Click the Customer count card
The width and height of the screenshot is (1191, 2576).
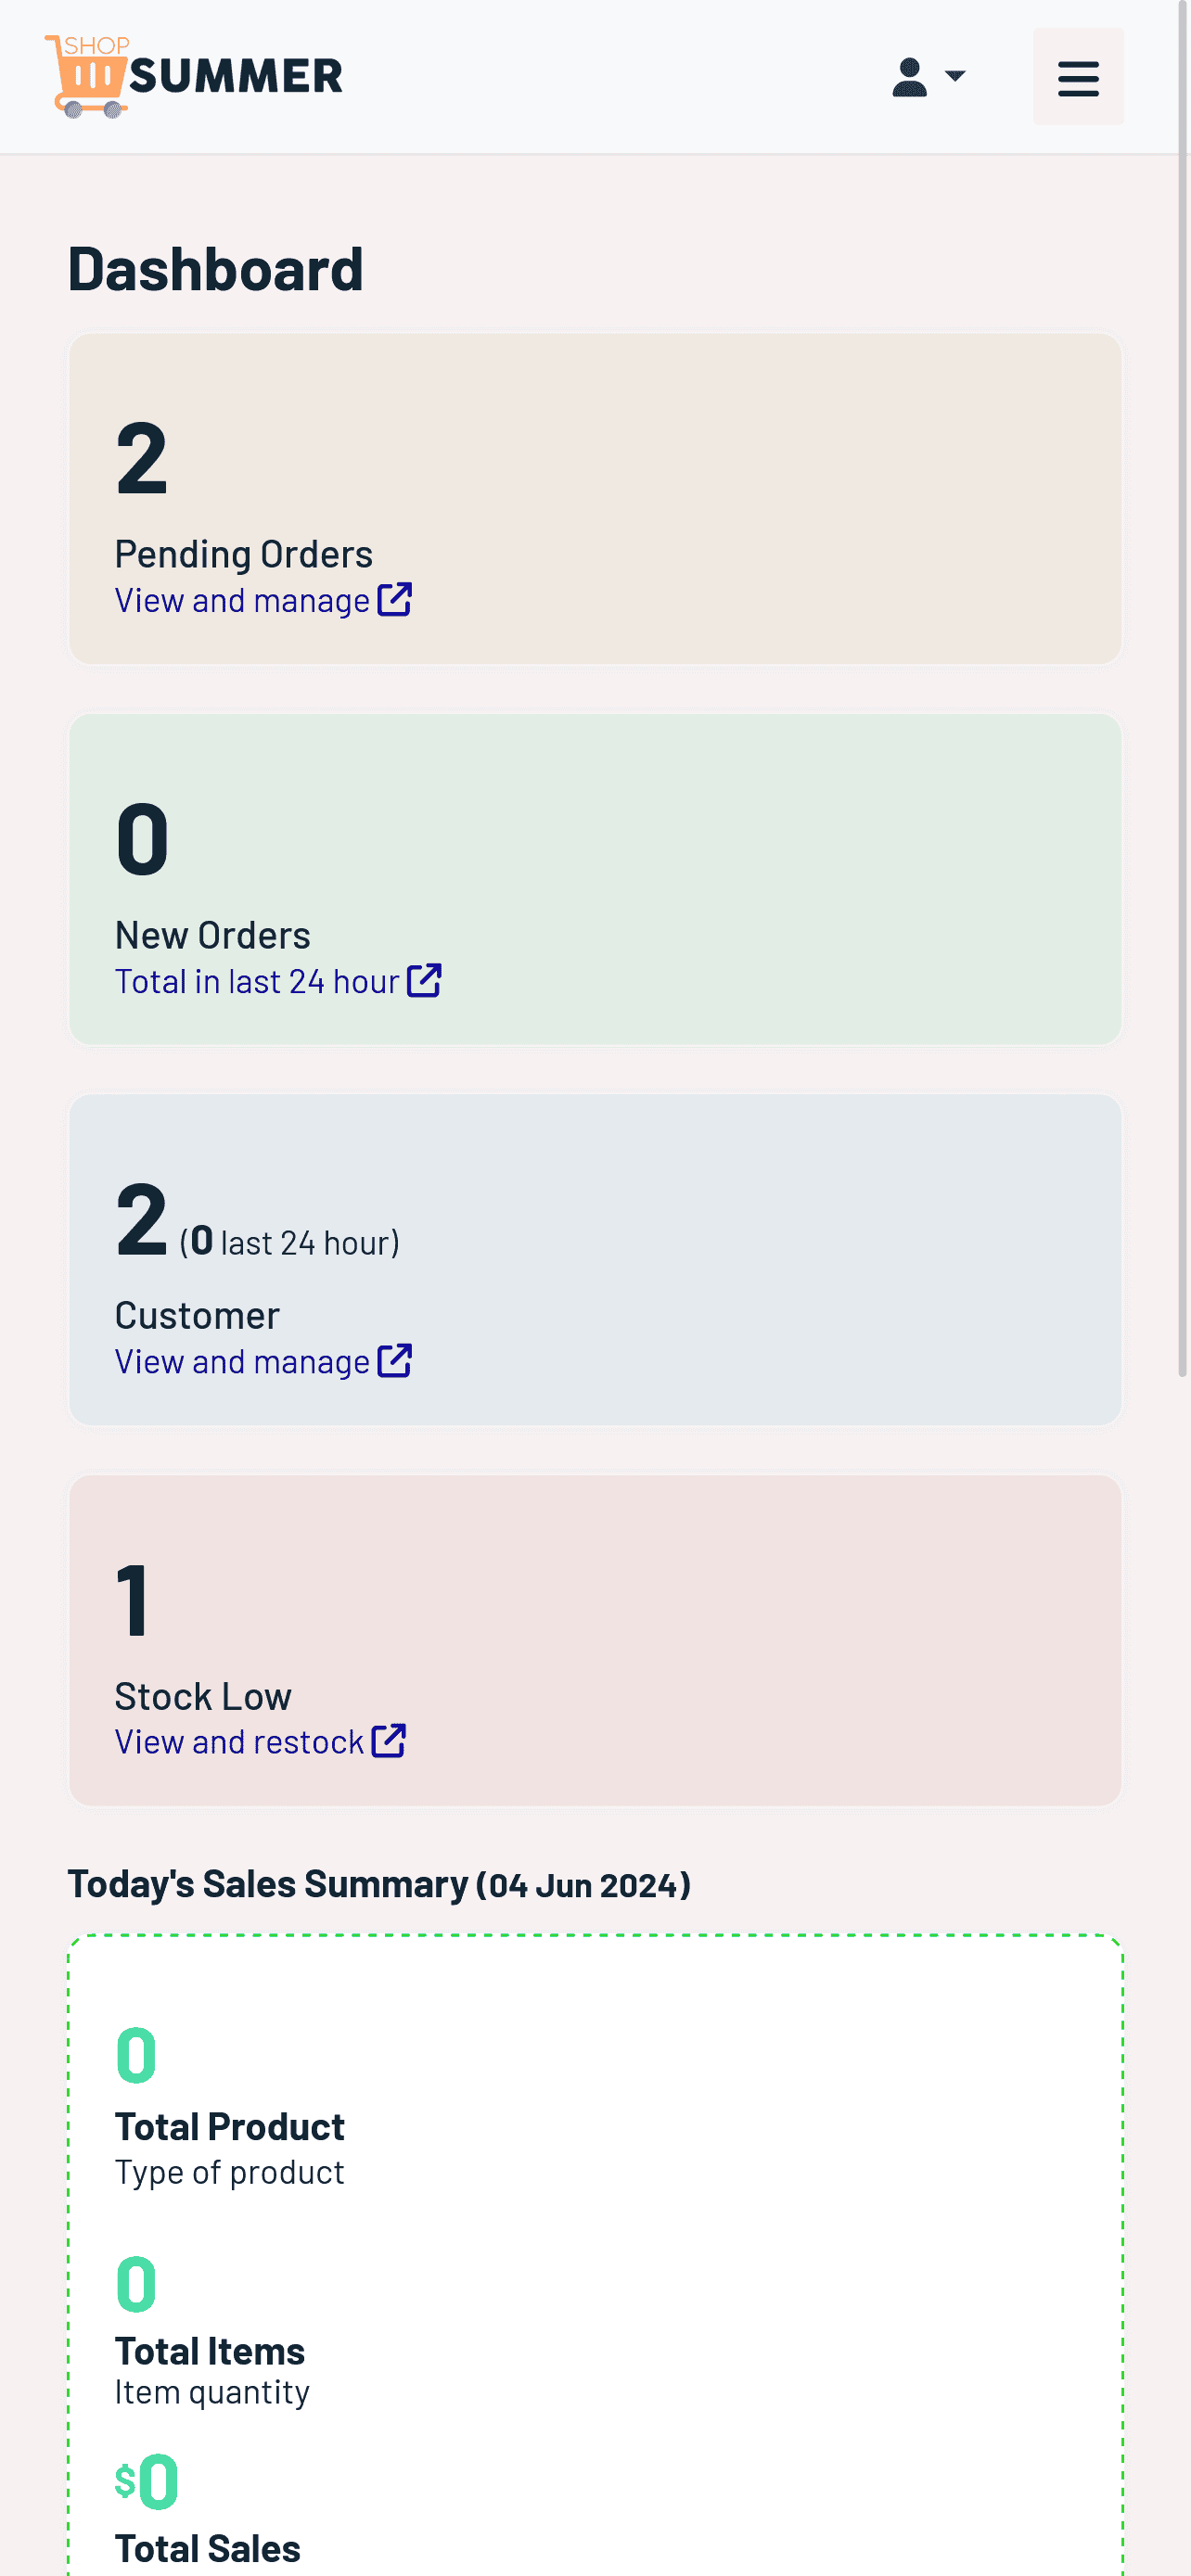click(595, 1260)
